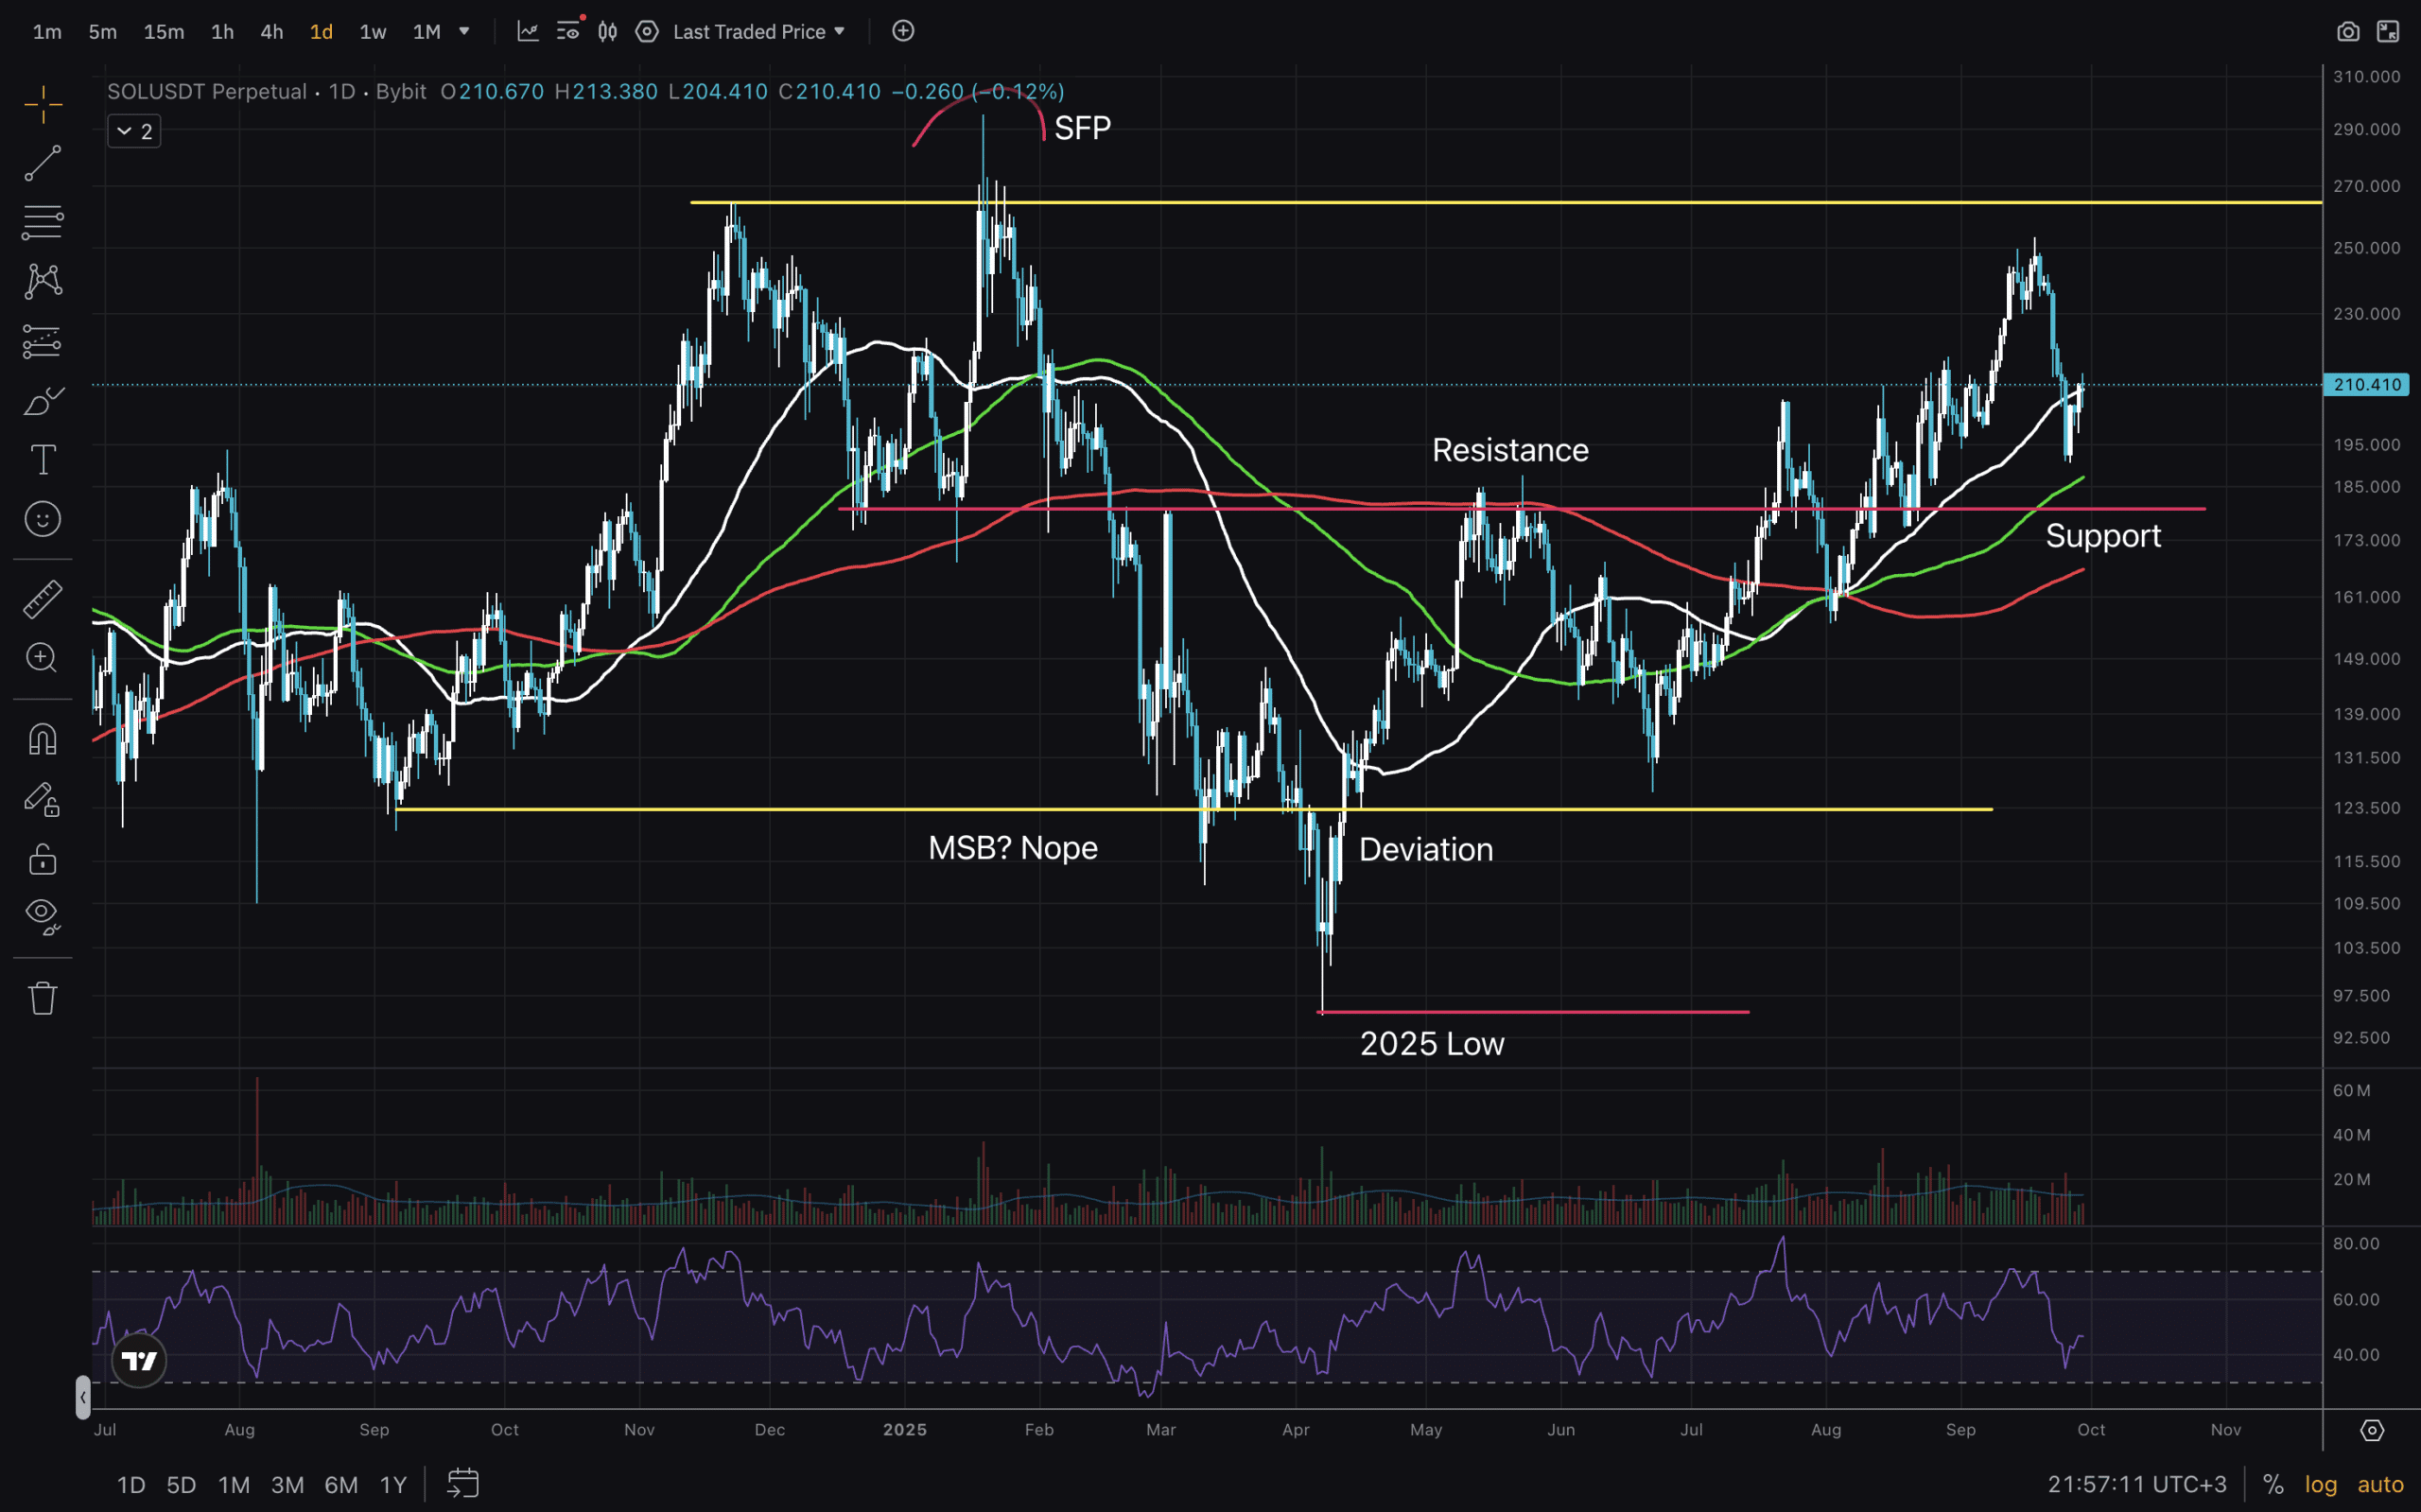
Task: Open the indicators menu icon
Action: click(527, 32)
